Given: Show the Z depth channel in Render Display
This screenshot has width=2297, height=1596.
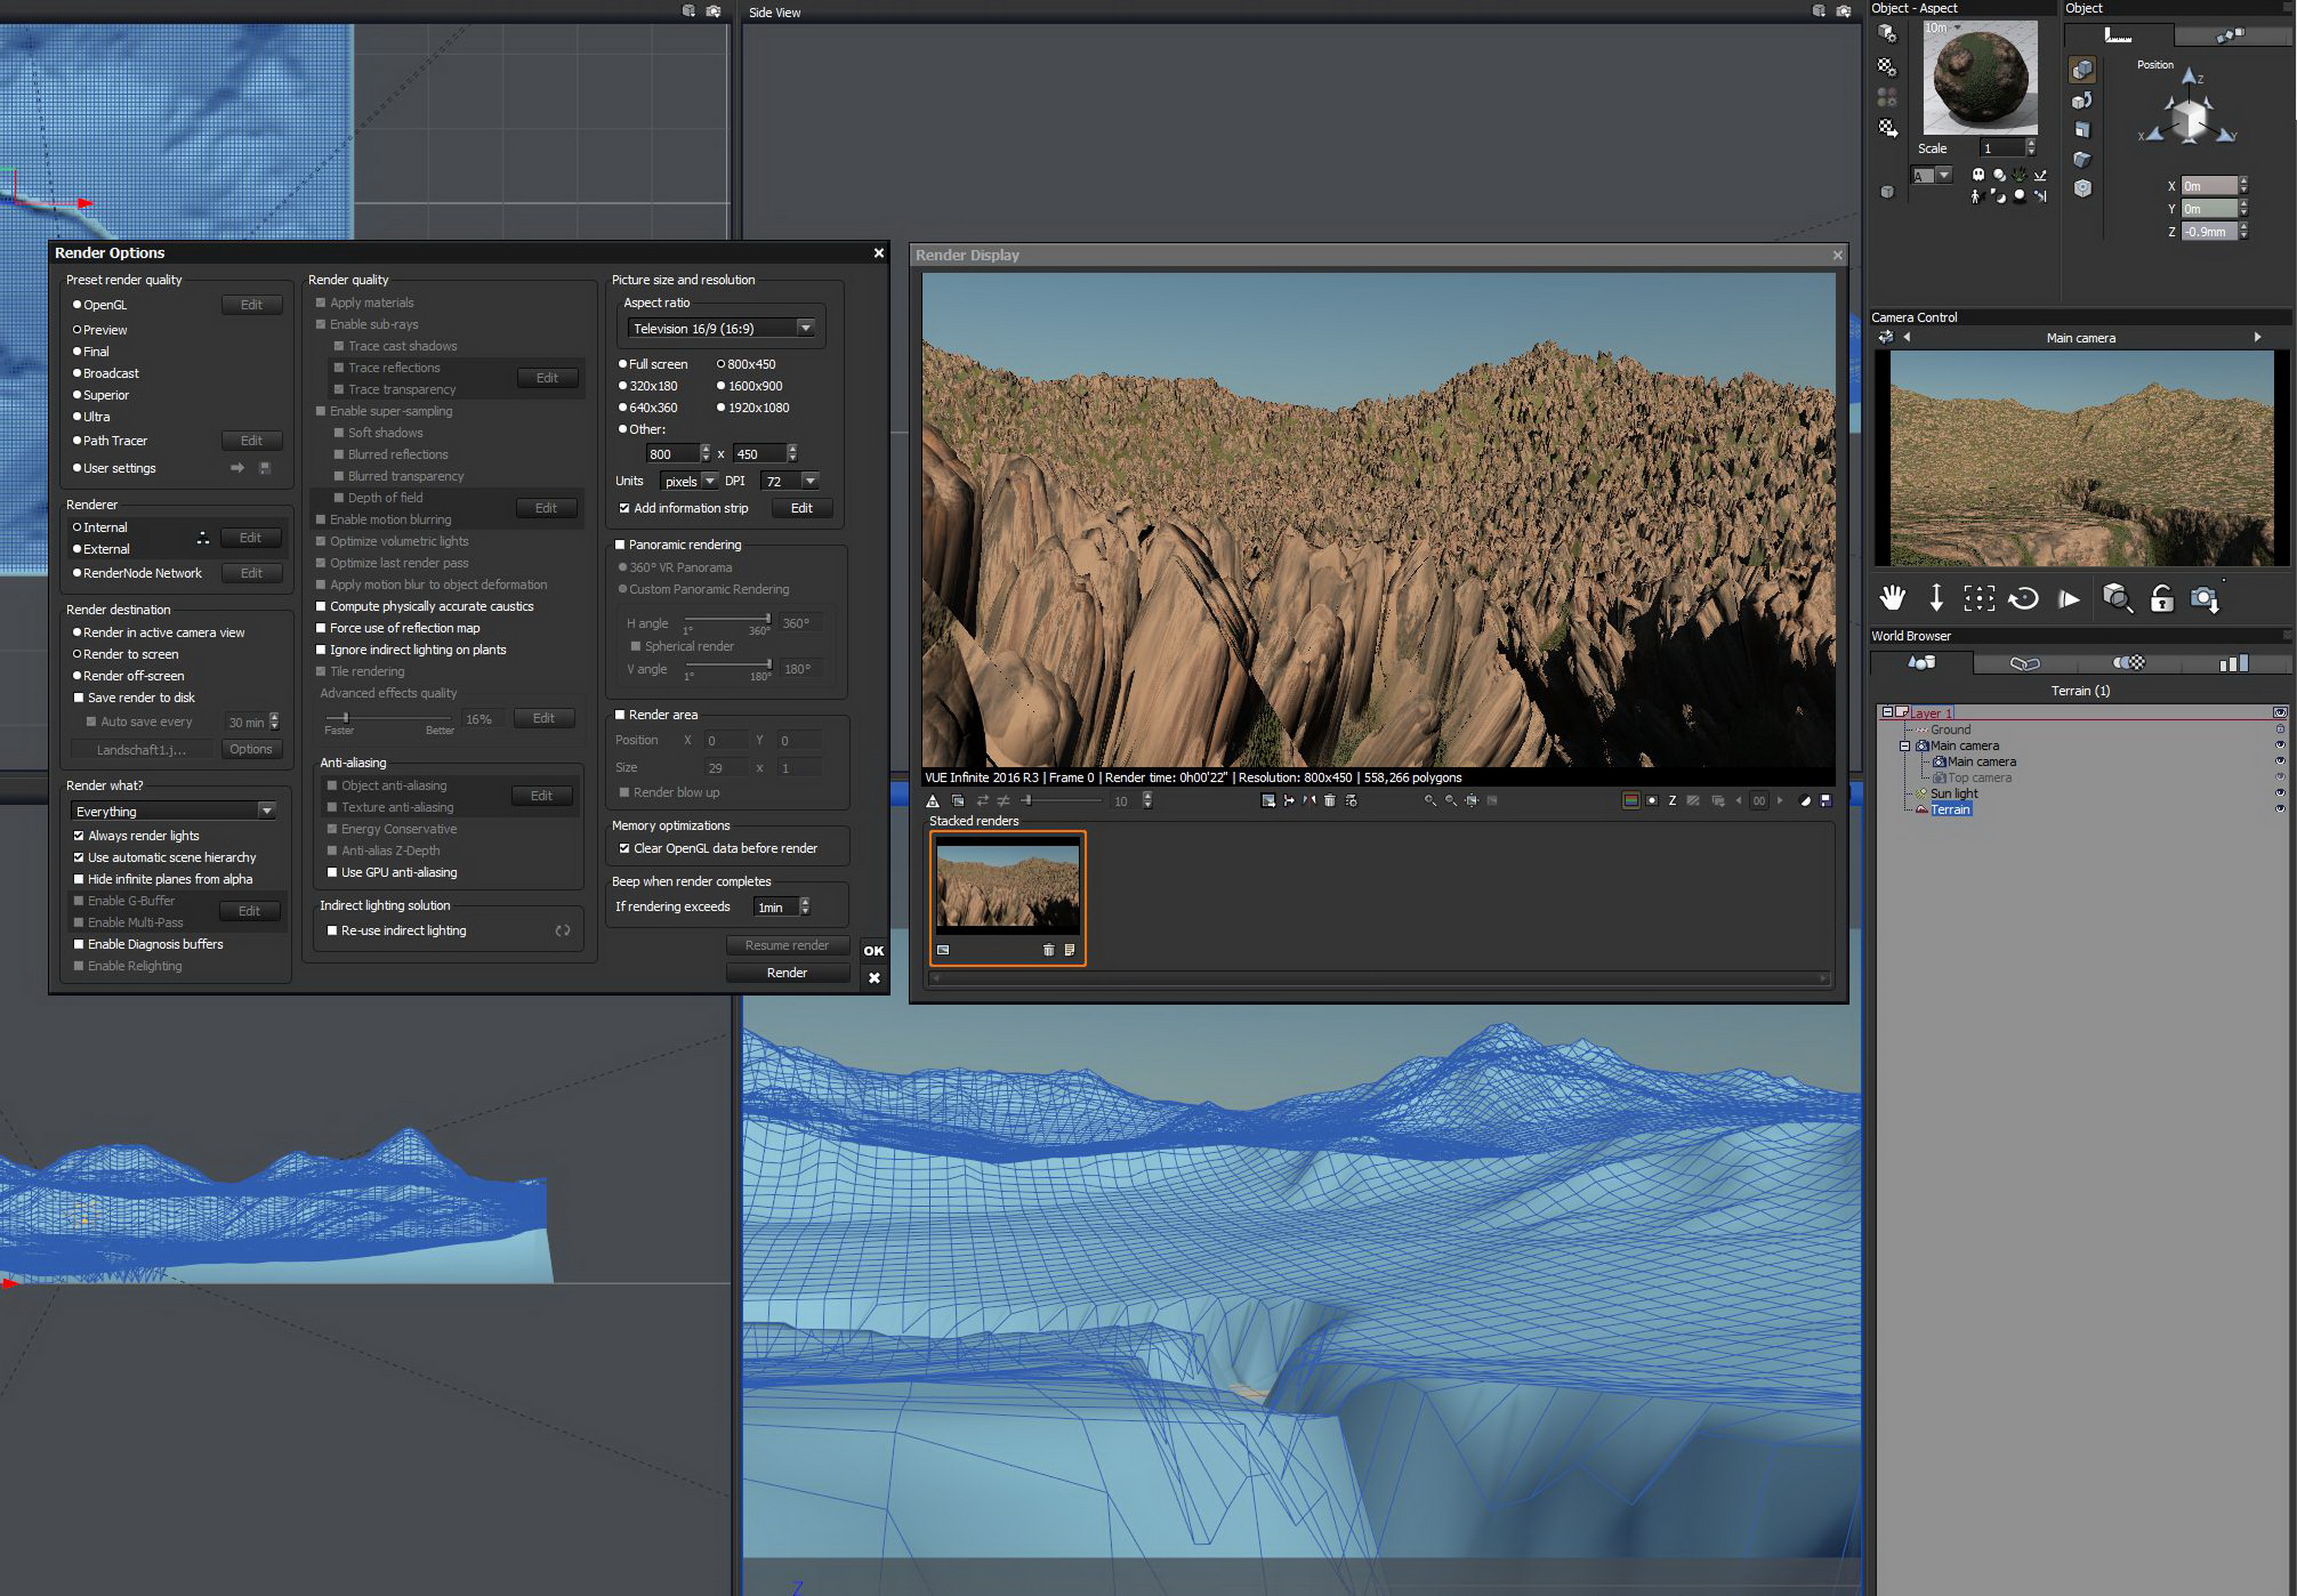Looking at the screenshot, I should pyautogui.click(x=1672, y=801).
